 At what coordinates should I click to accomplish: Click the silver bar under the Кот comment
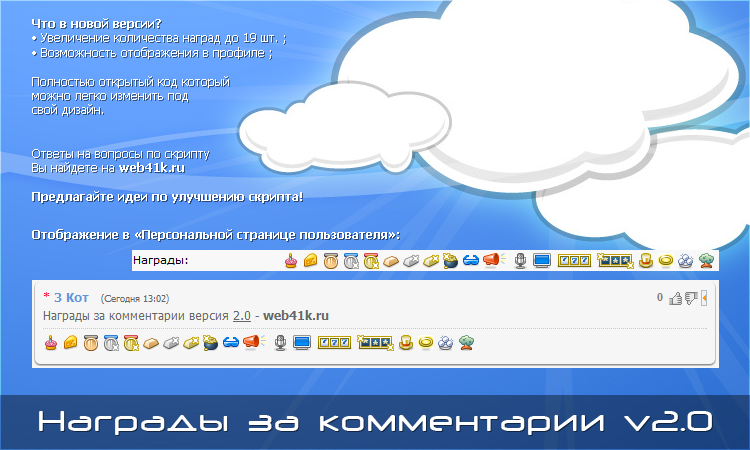click(171, 343)
